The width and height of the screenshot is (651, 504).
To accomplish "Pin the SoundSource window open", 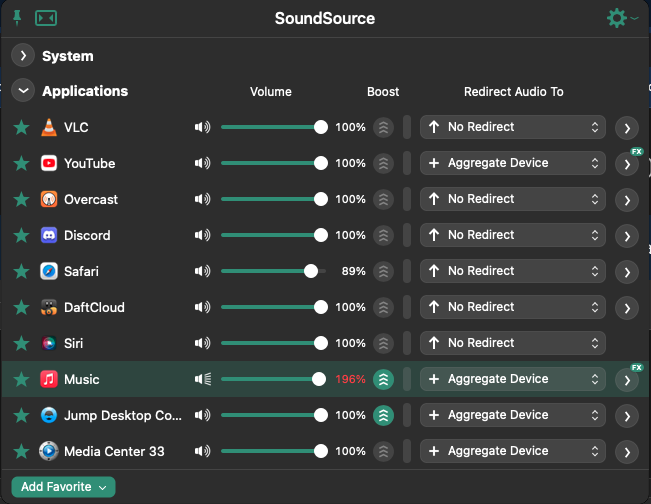I will pos(17,18).
